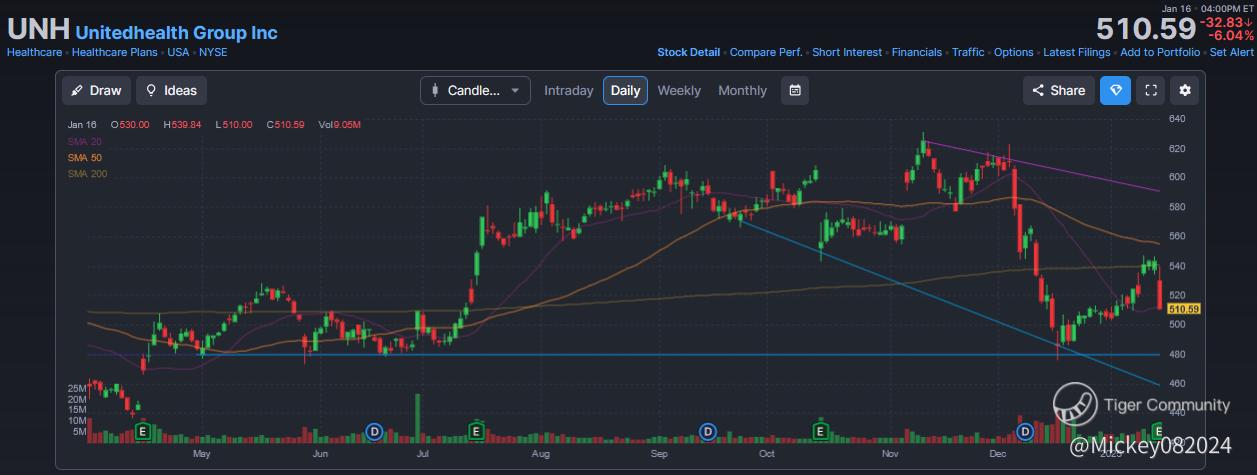Open the Traffic link
Screen dimensions: 1257x475
(x=968, y=52)
